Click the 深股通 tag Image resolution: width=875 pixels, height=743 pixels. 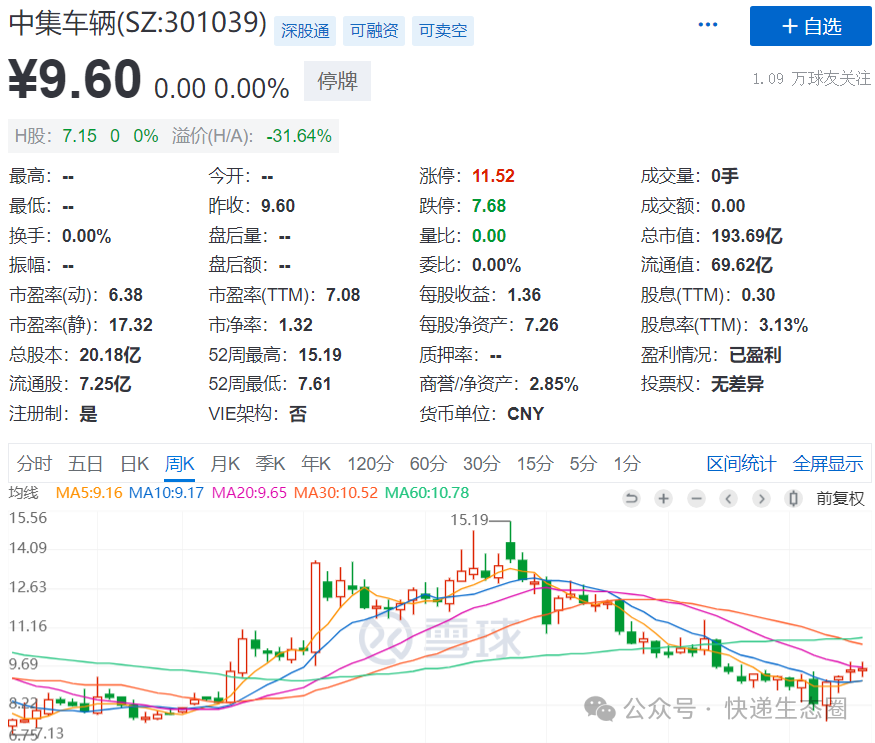[305, 31]
